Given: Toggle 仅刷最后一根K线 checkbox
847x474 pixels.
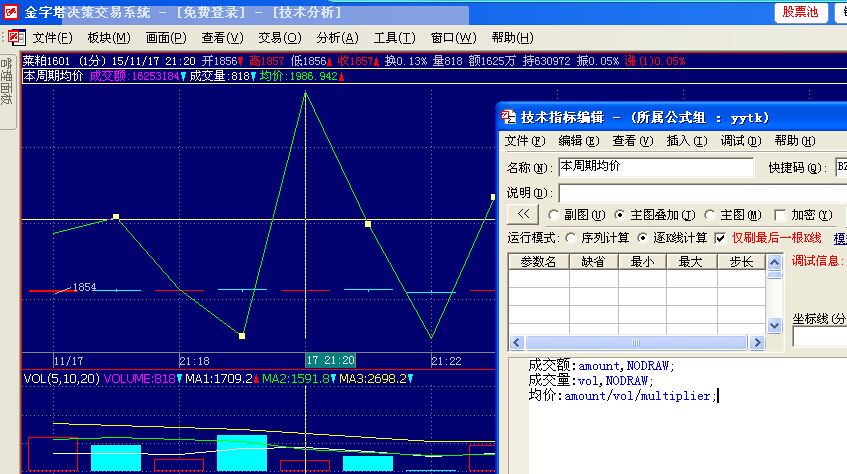Looking at the screenshot, I should [x=720, y=238].
